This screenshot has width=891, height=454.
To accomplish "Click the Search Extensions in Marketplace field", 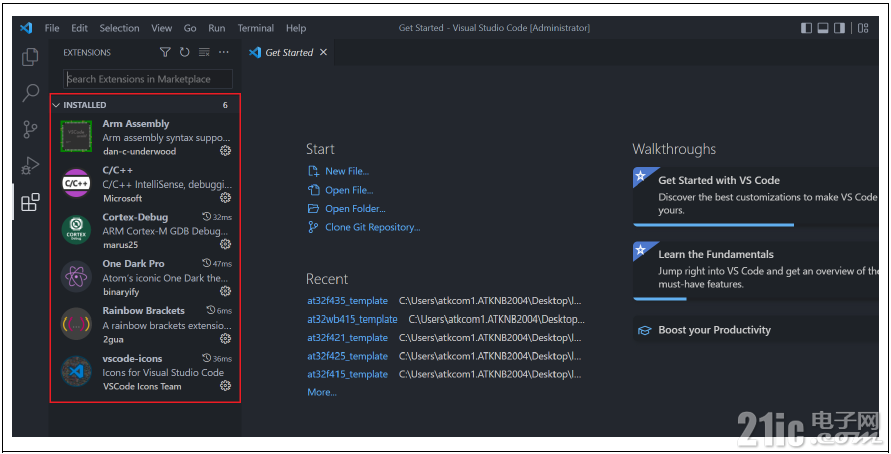I will pyautogui.click(x=148, y=79).
